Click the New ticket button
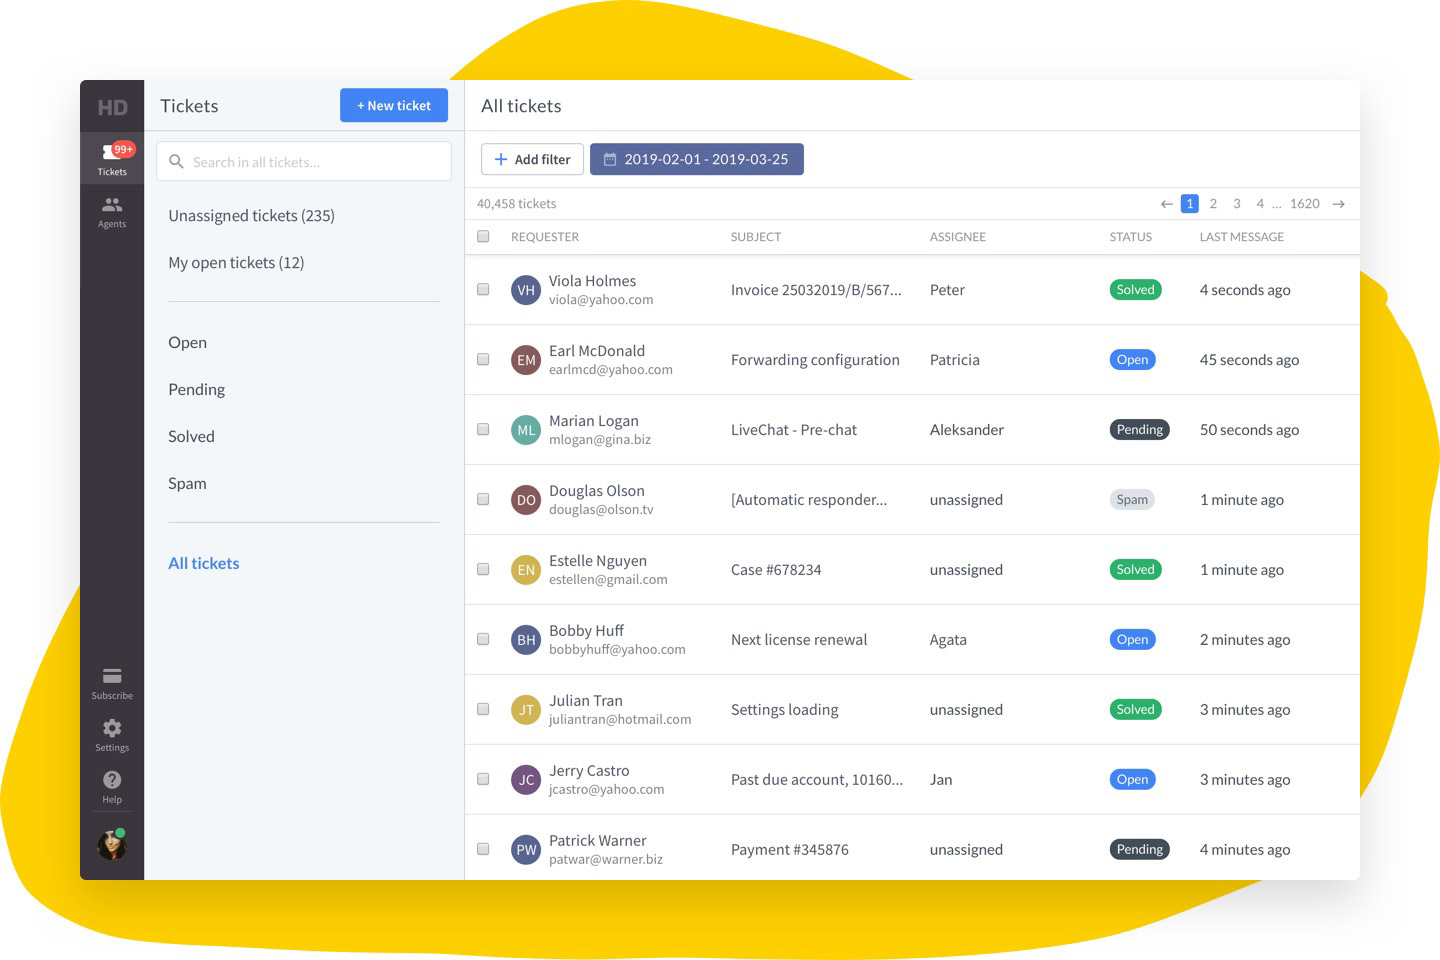This screenshot has height=960, width=1440. 393,105
